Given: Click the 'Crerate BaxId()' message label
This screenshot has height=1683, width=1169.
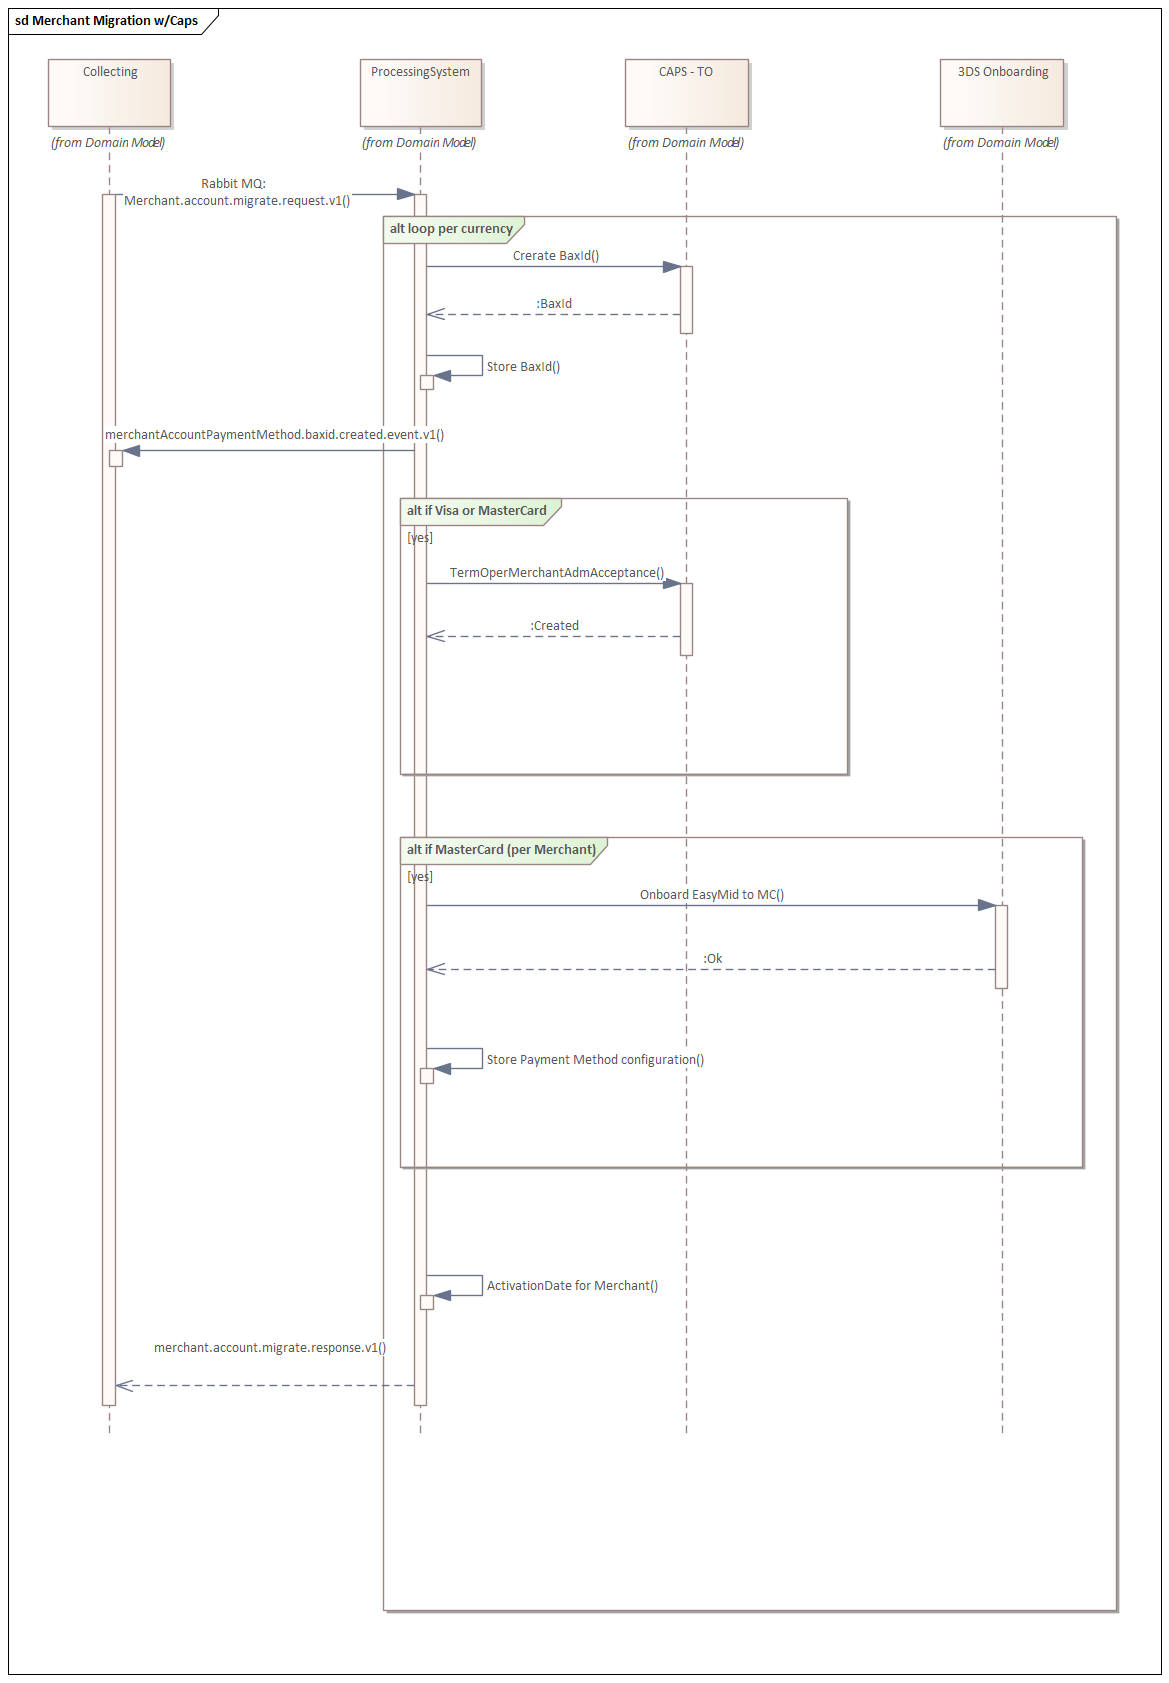Looking at the screenshot, I should 556,256.
